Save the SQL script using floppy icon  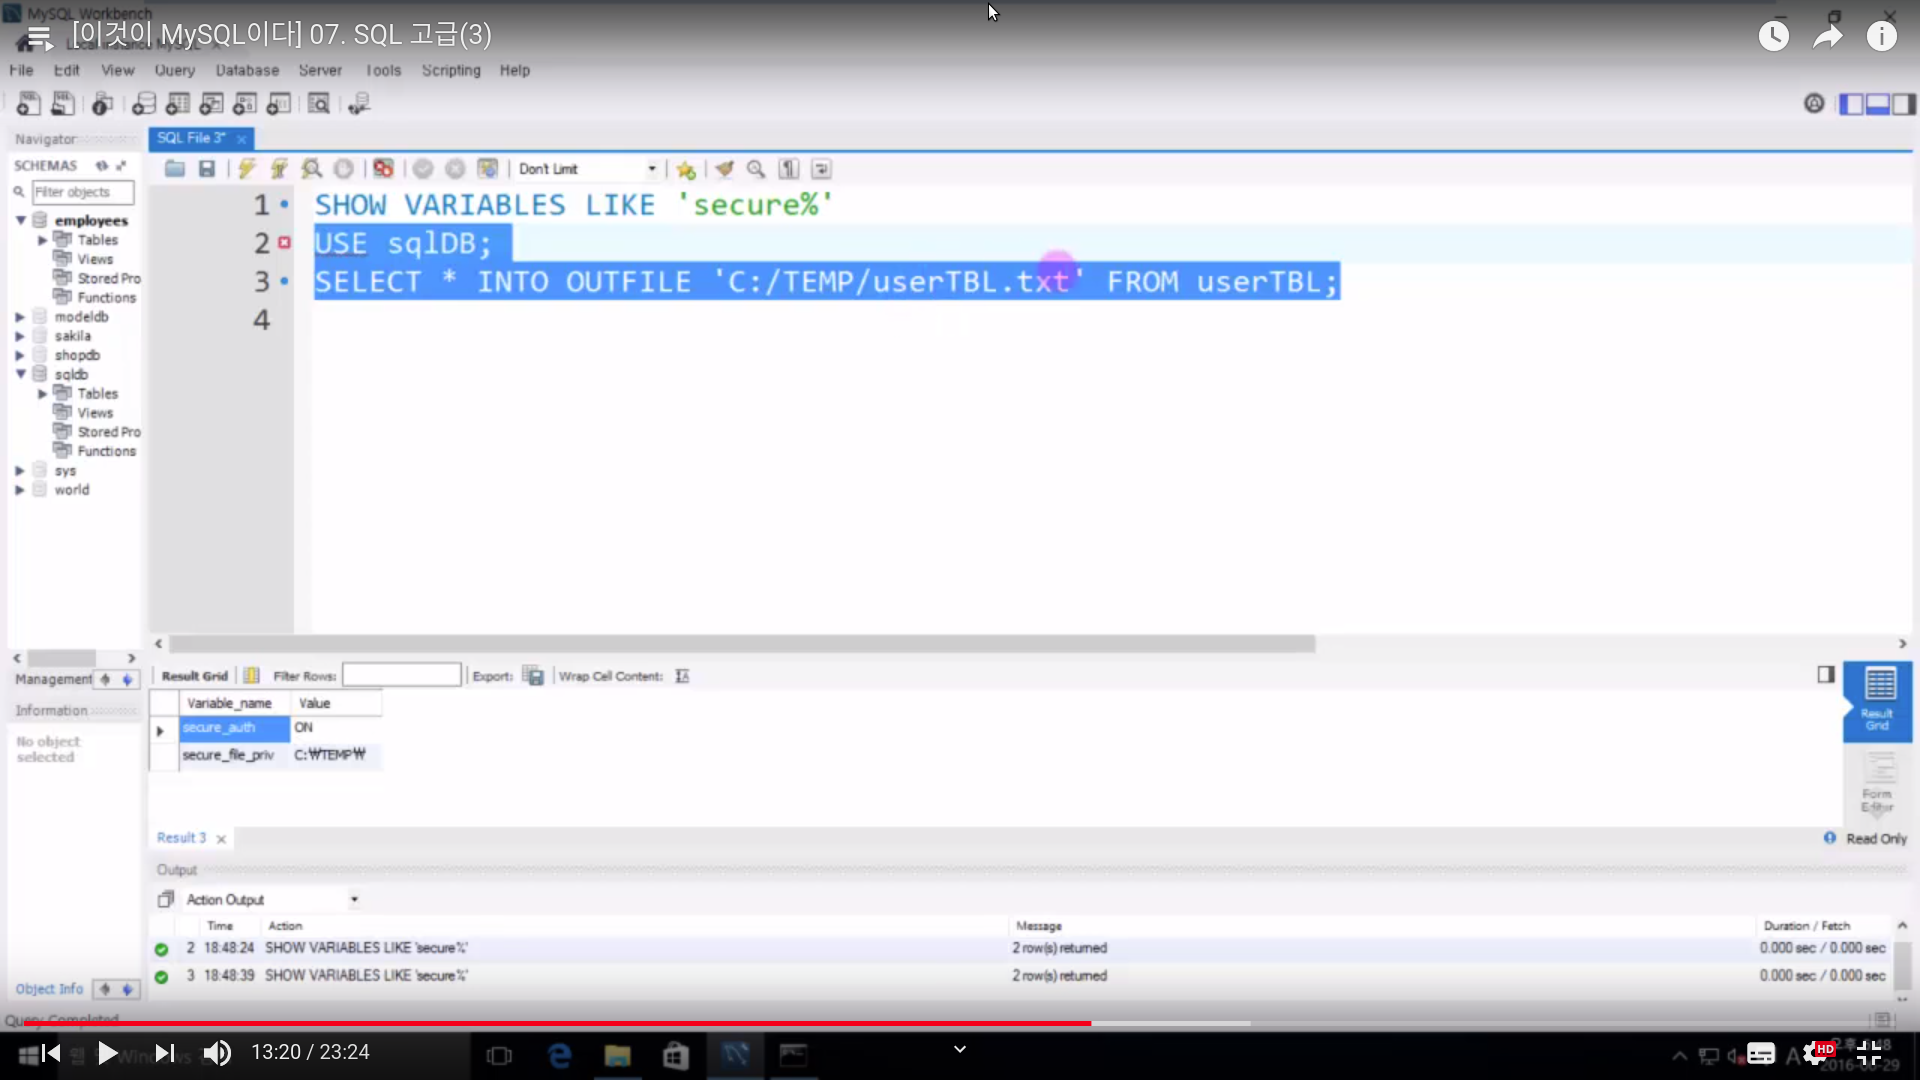[207, 169]
